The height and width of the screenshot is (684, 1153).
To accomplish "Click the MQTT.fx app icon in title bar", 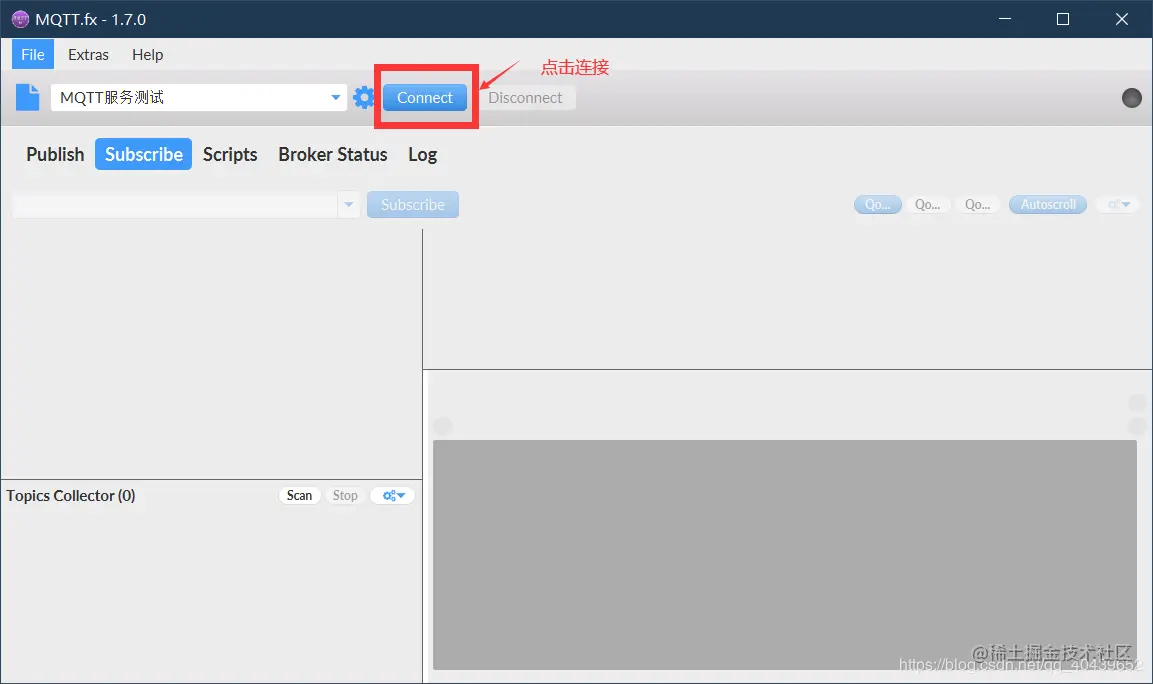I will click(21, 19).
